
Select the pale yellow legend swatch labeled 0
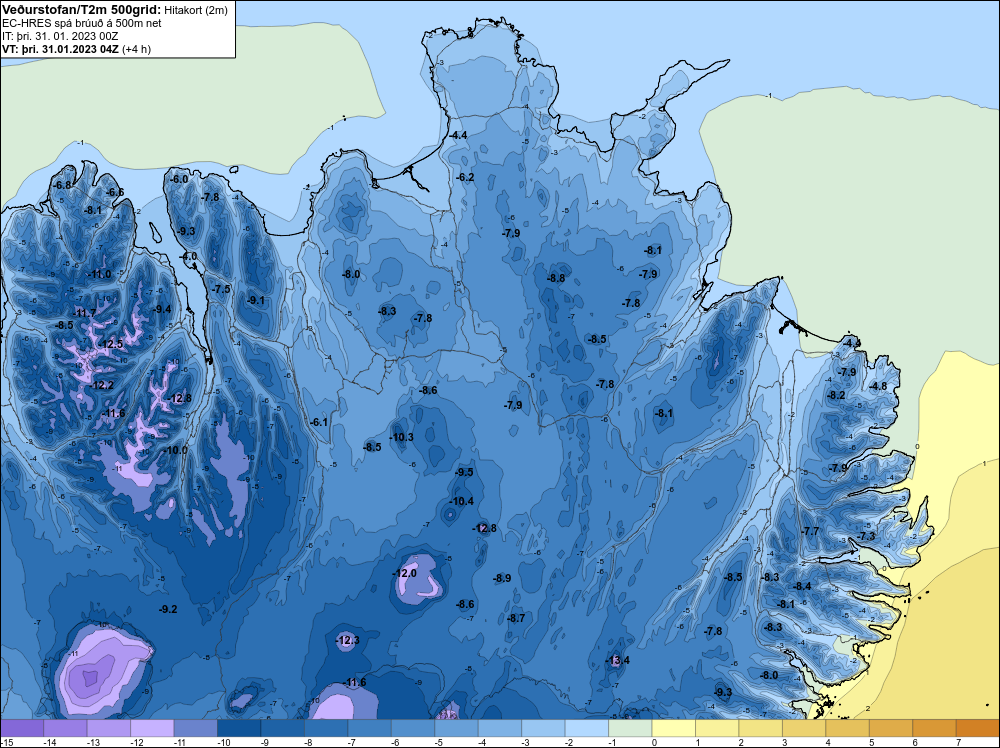pyautogui.click(x=673, y=728)
